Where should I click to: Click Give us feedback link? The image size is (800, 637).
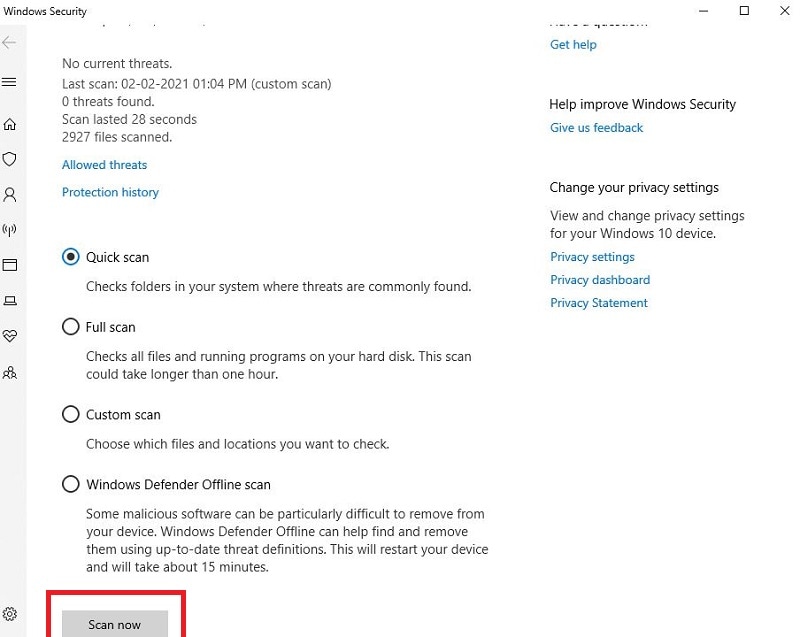[x=596, y=128]
